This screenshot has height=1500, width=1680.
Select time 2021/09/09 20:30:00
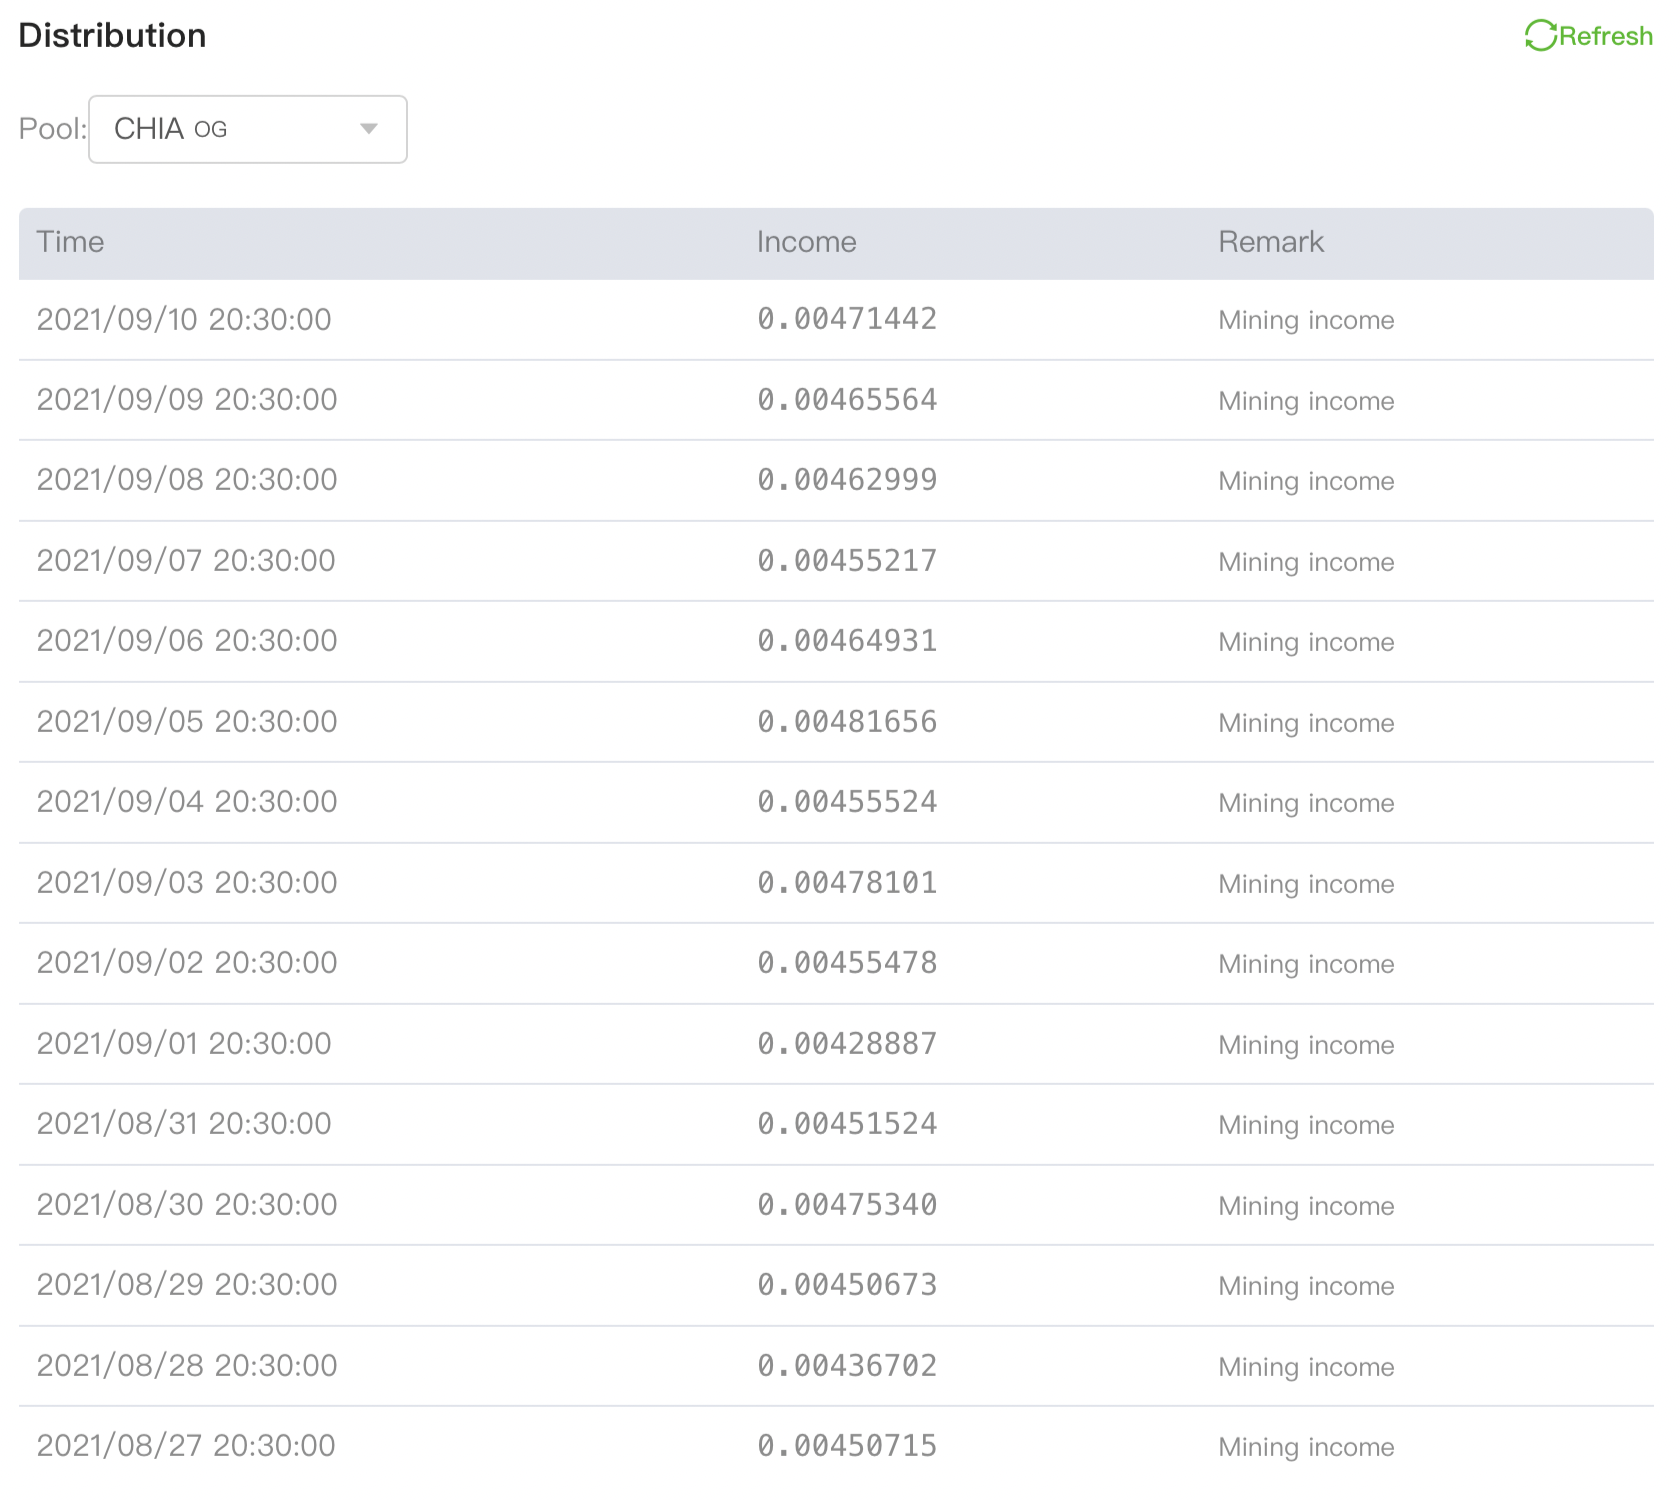pyautogui.click(x=187, y=400)
